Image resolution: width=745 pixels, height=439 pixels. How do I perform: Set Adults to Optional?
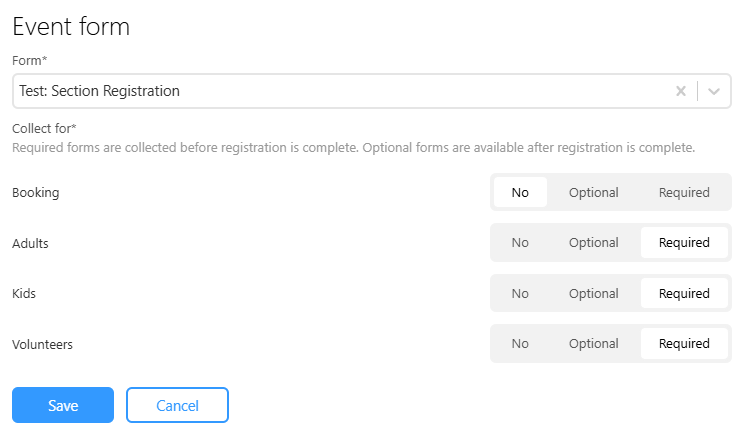point(594,243)
